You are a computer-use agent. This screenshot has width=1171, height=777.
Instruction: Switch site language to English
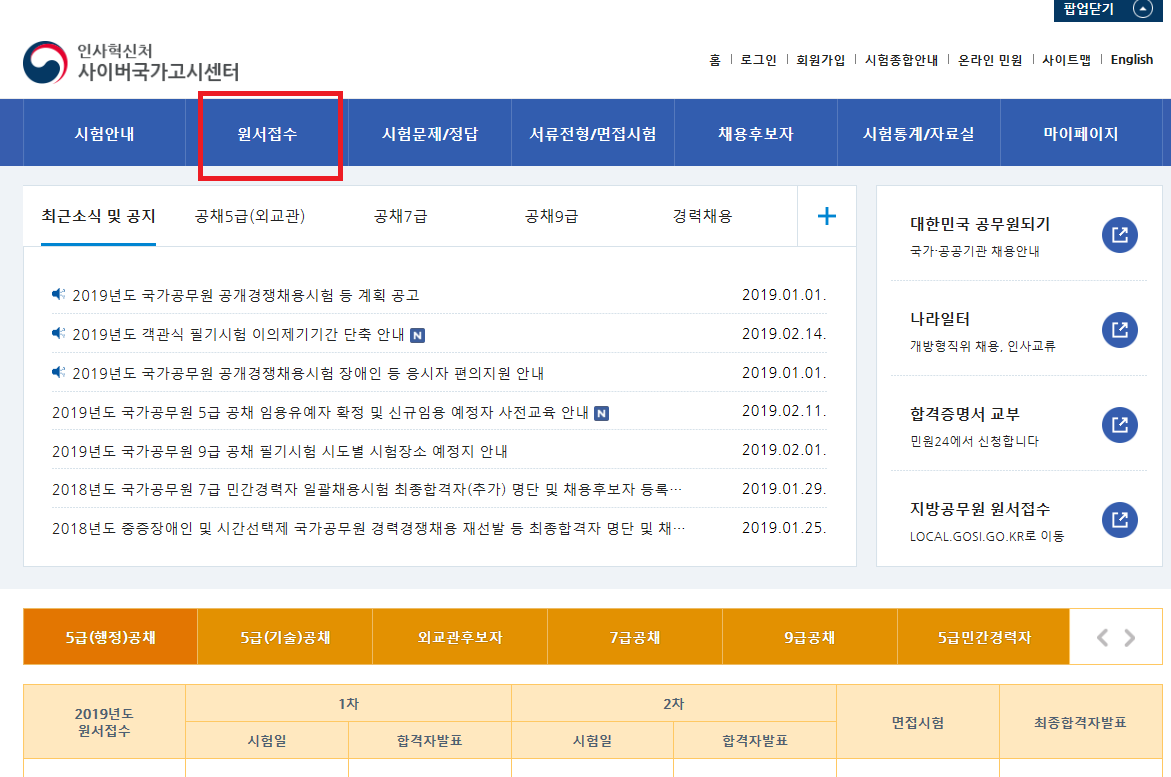click(x=1131, y=60)
